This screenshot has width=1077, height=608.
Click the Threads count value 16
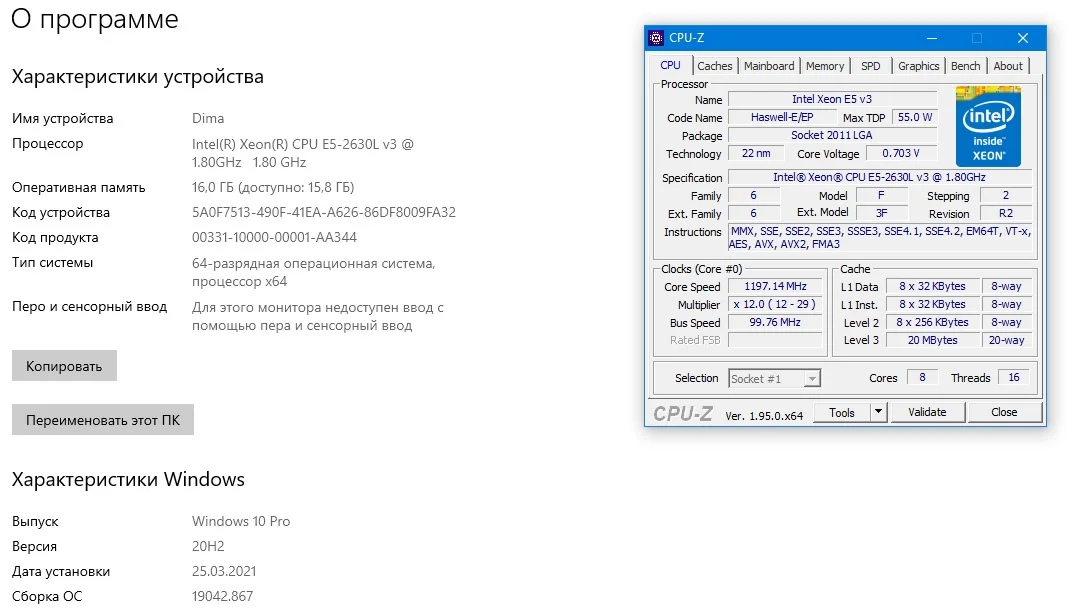coord(1014,377)
